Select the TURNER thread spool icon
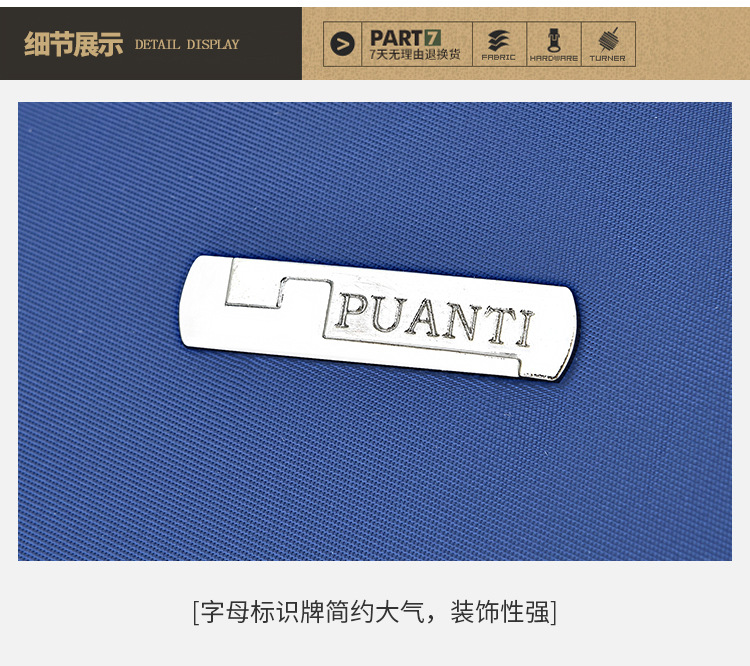750x666 pixels. tap(608, 39)
